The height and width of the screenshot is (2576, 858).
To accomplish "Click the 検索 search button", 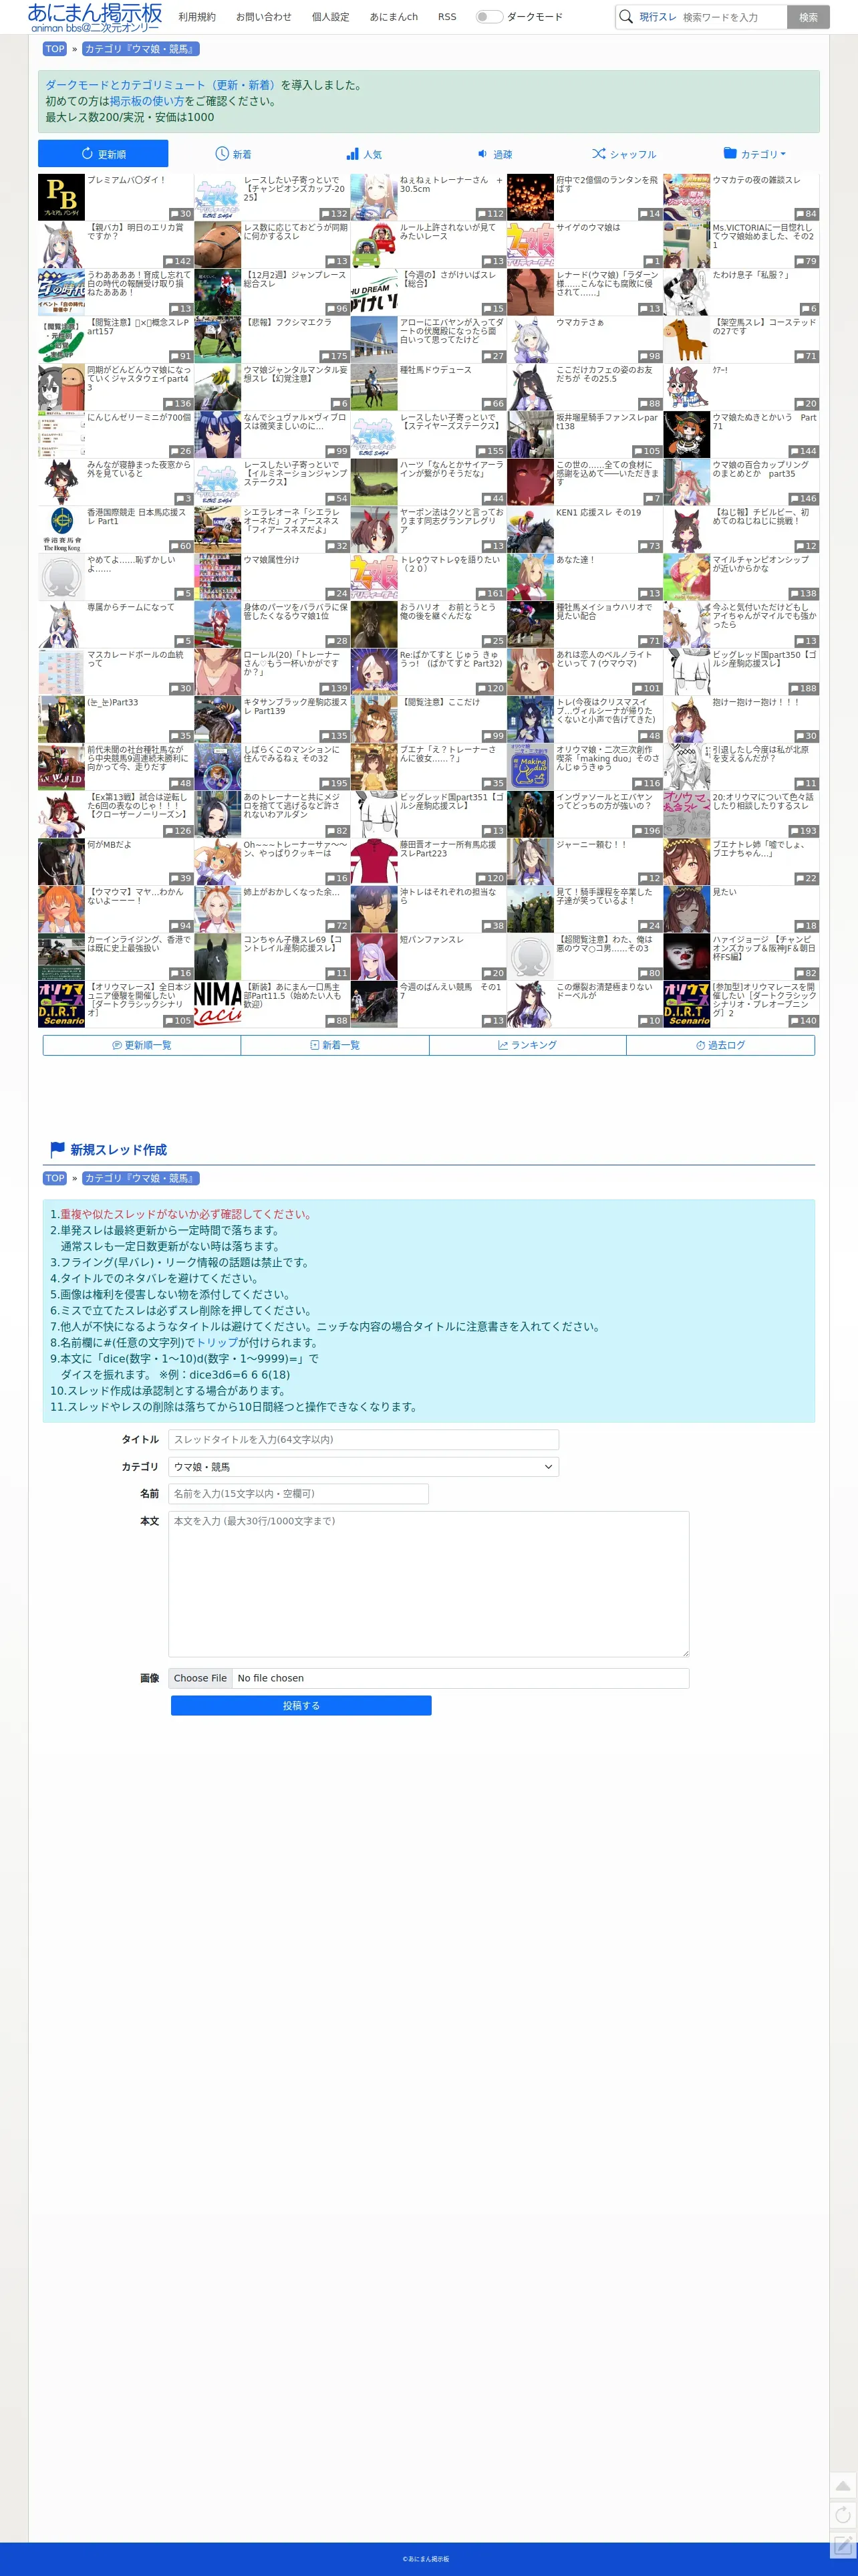I will [808, 17].
